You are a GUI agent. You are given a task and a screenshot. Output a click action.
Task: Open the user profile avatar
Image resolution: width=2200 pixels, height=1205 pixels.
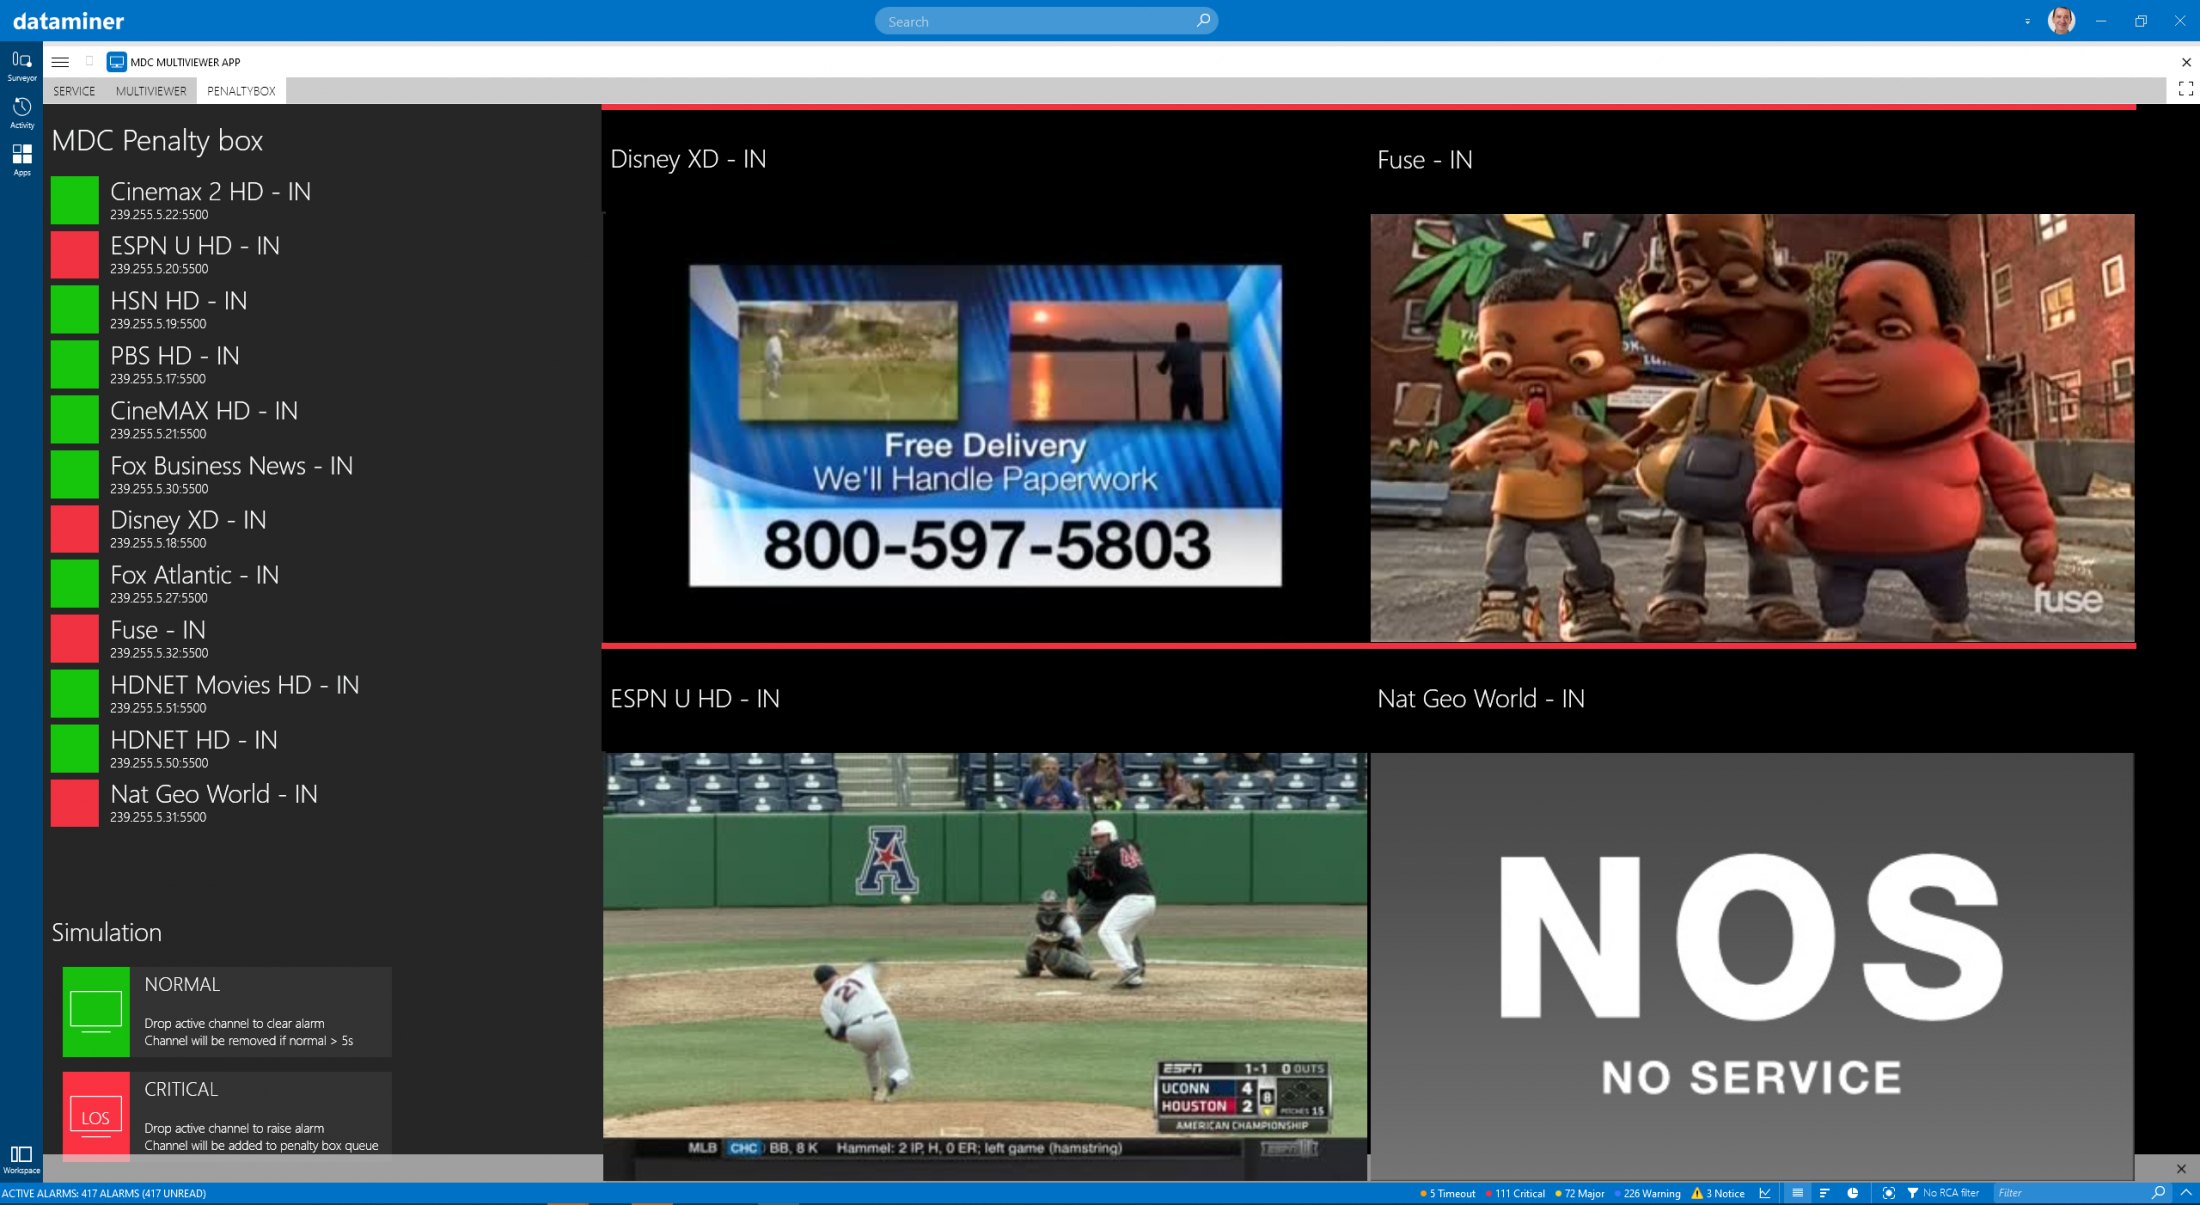[x=2061, y=20]
